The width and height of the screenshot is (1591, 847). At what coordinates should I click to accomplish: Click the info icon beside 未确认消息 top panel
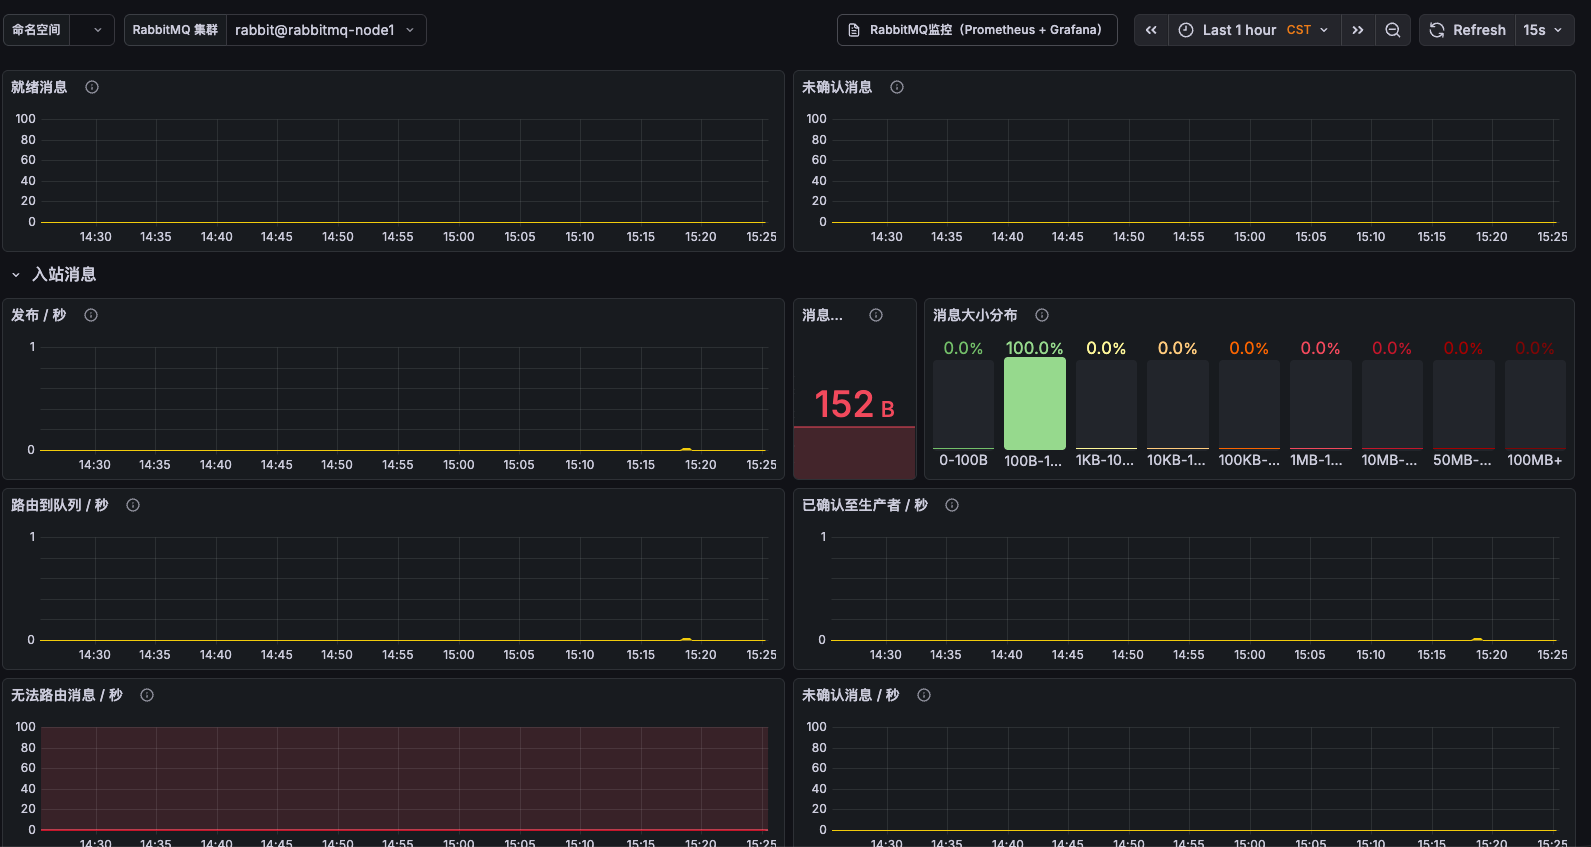897,87
